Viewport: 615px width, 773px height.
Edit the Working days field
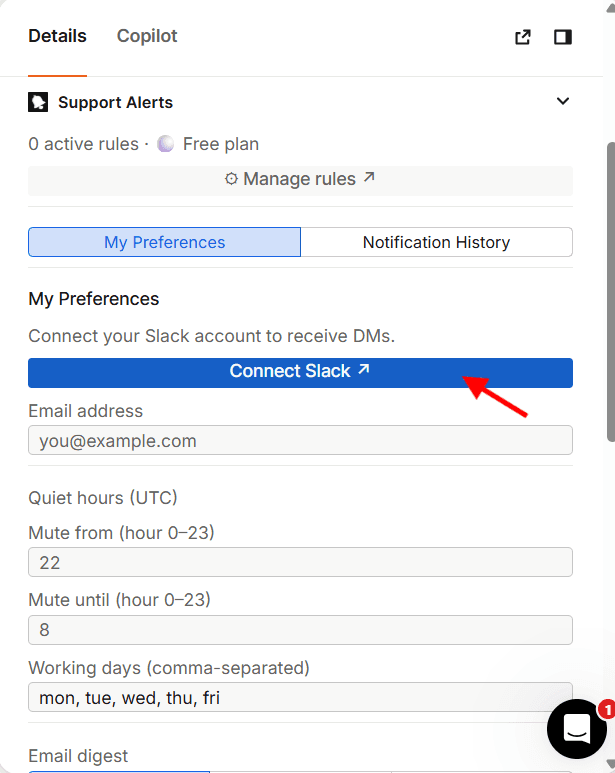coord(300,697)
